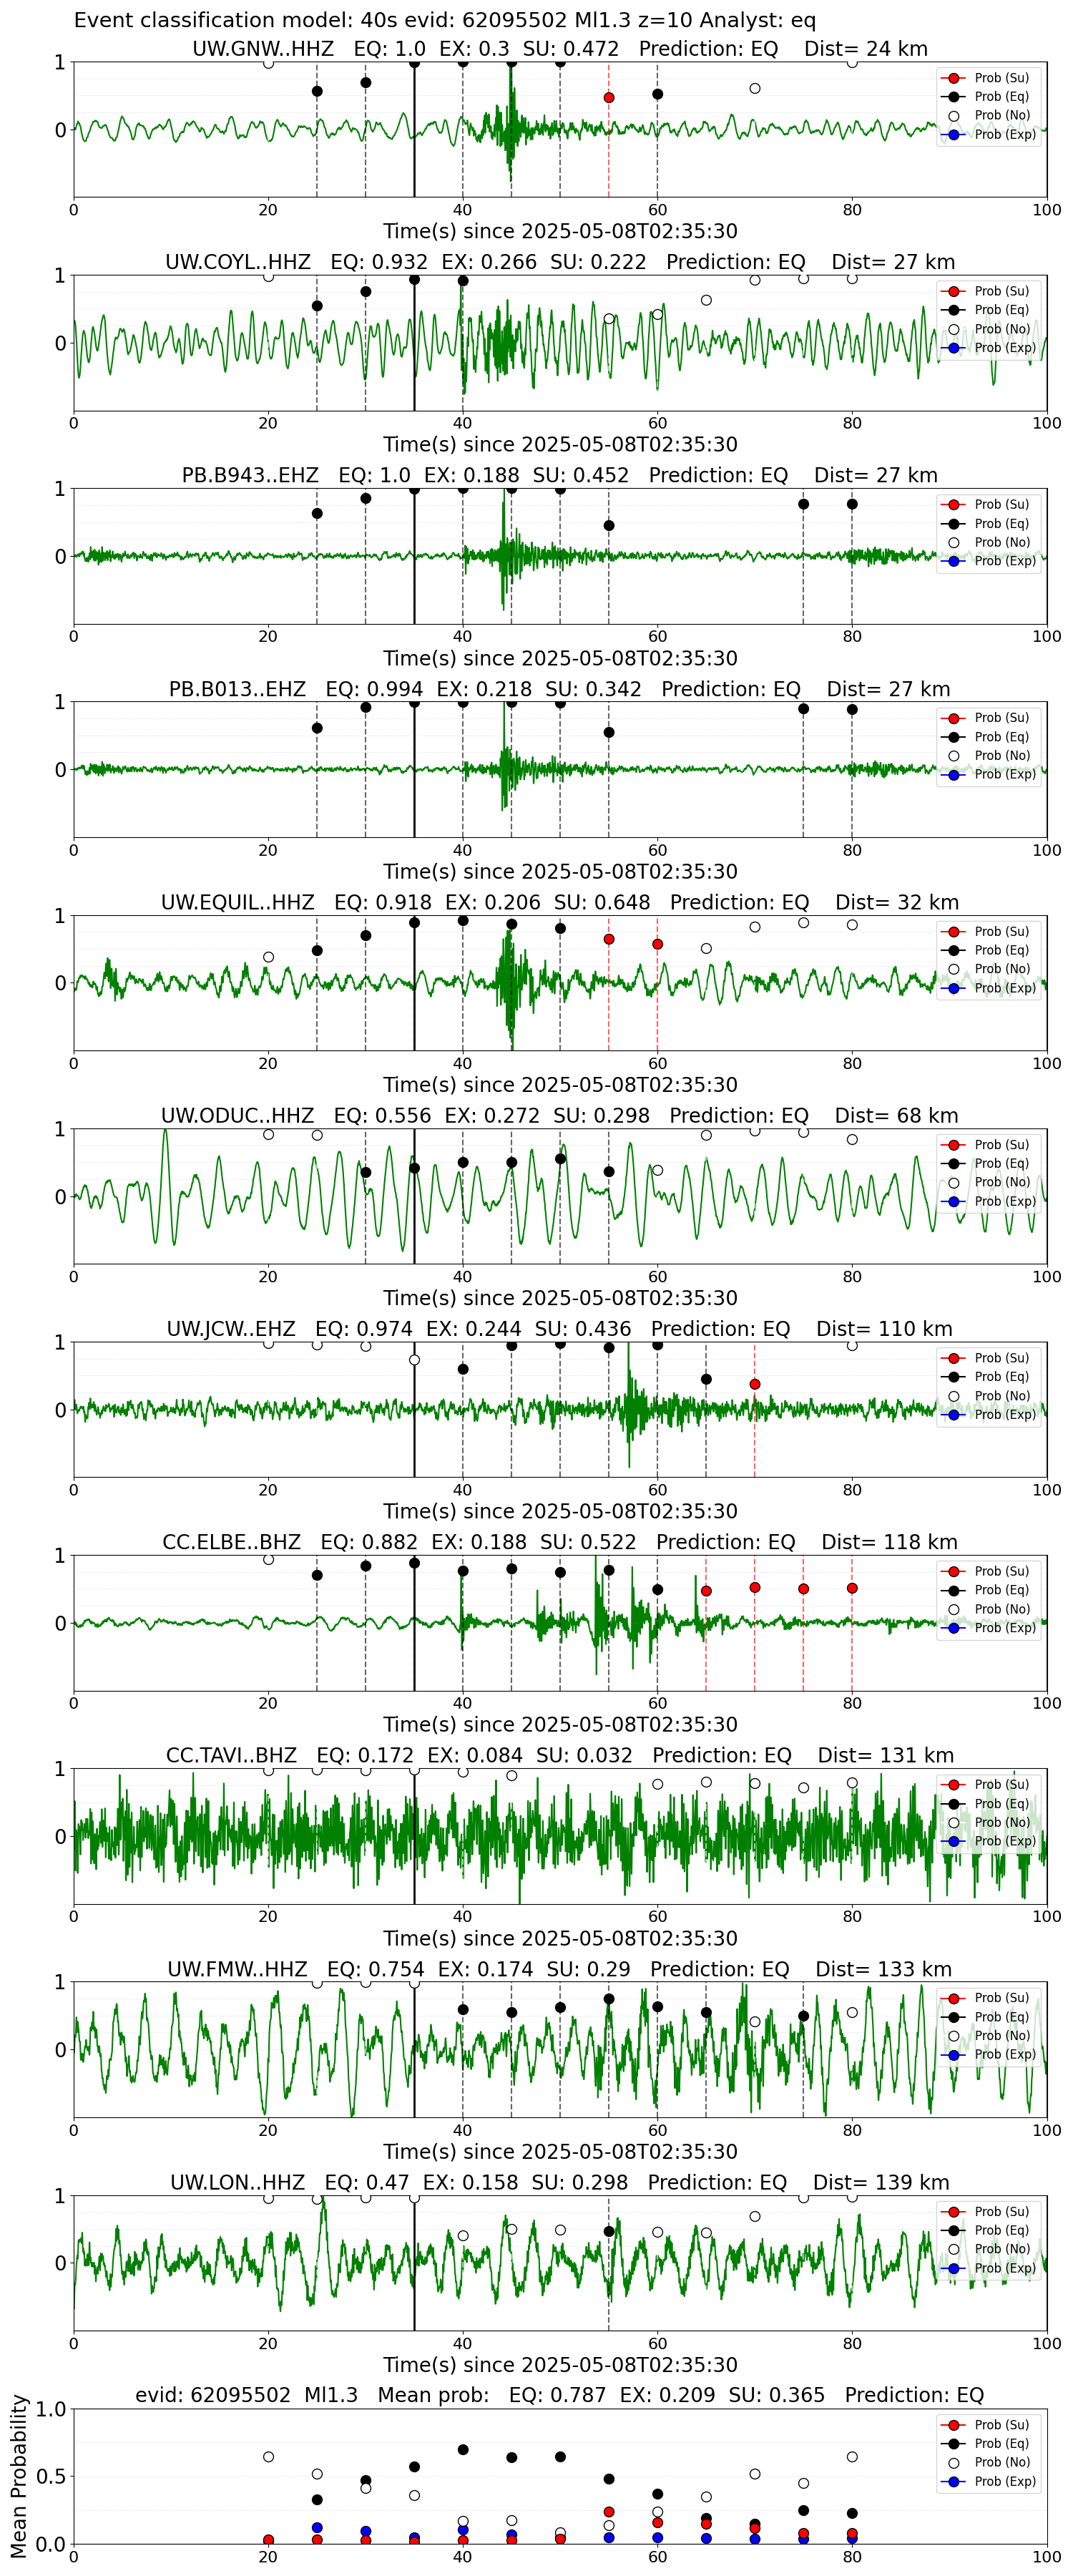This screenshot has width=1073, height=2576.
Task: Click the open No marker at 35s in JCW plot
Action: (414, 1360)
